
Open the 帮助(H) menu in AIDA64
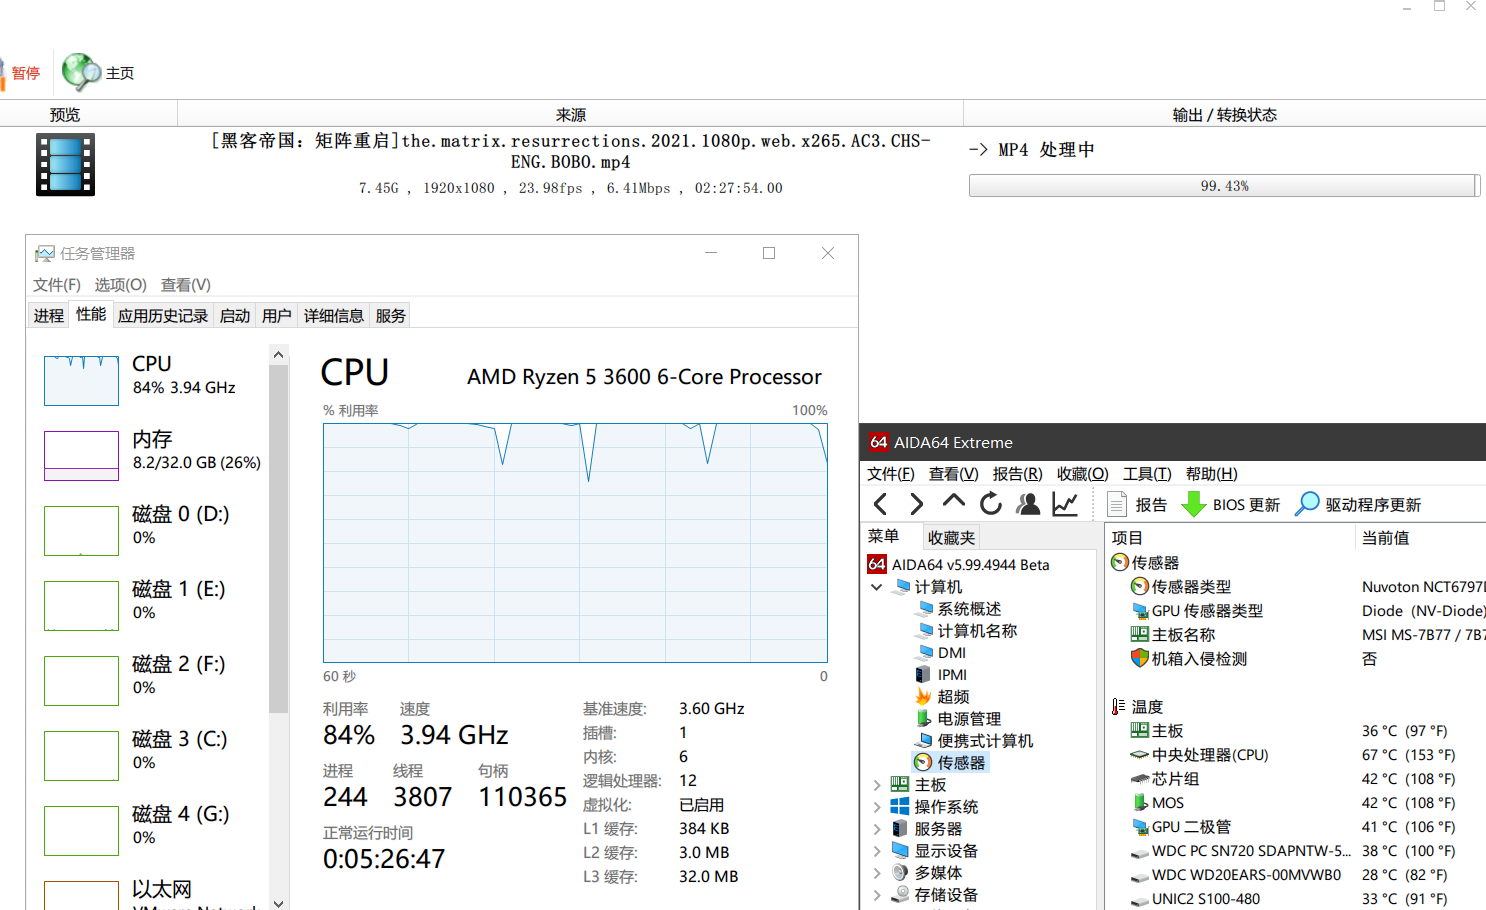(1212, 474)
